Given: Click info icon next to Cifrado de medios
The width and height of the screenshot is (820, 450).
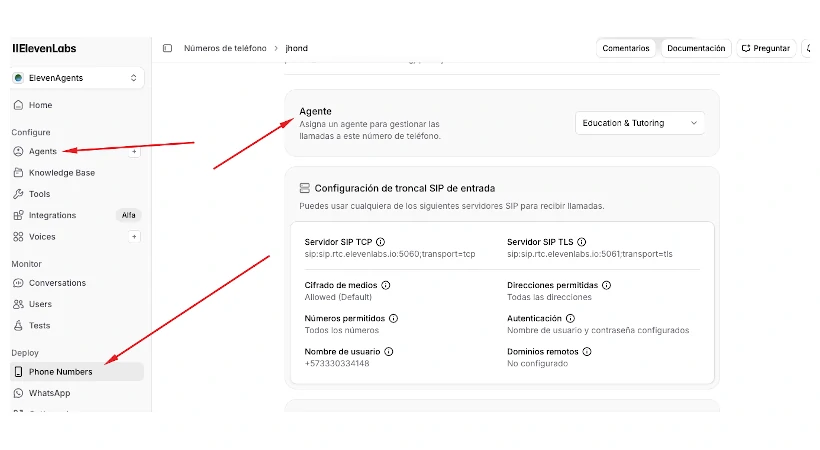Looking at the screenshot, I should (386, 285).
